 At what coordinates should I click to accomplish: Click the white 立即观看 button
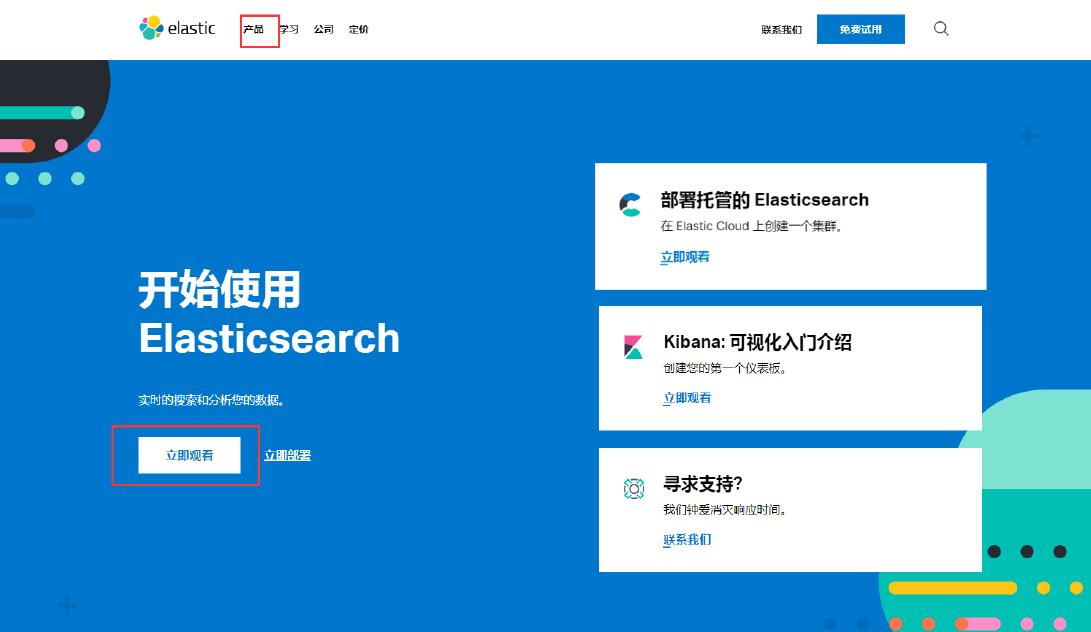tap(189, 455)
